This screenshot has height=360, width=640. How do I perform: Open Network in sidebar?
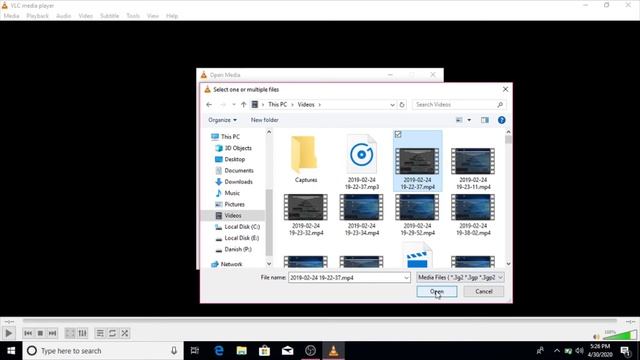click(227, 264)
